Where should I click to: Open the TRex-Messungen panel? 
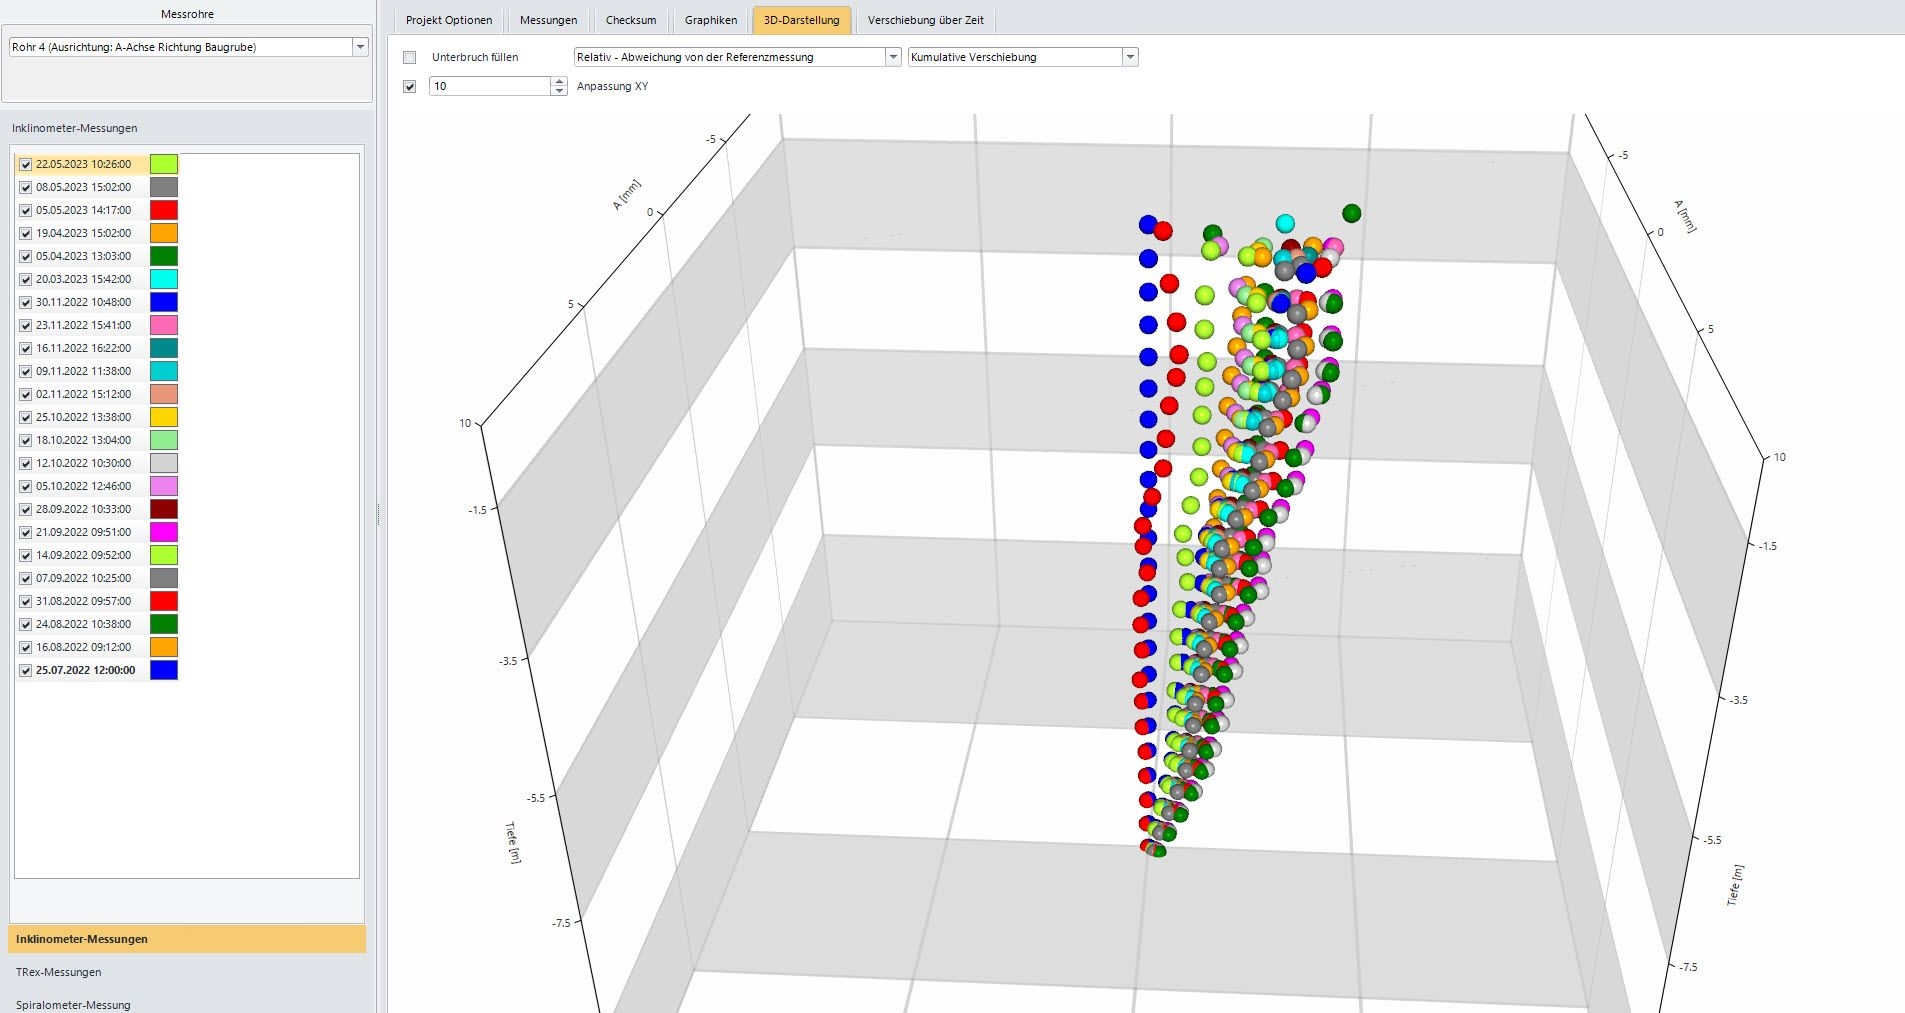pyautogui.click(x=59, y=972)
